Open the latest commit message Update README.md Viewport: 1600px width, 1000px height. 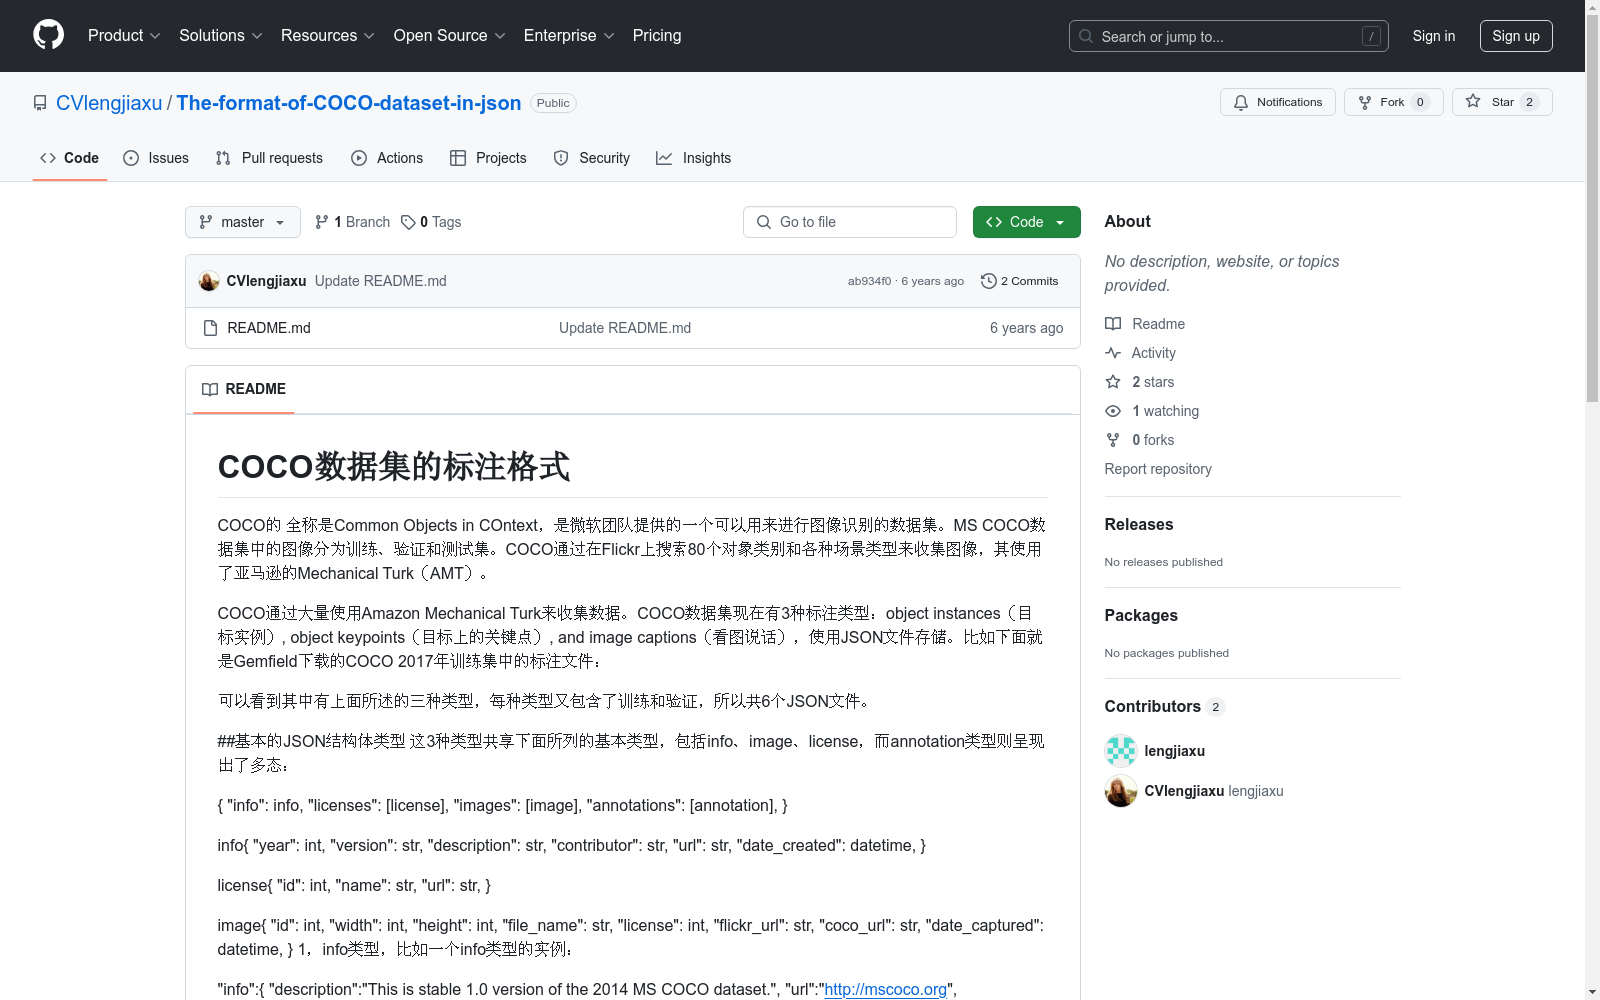pos(381,281)
